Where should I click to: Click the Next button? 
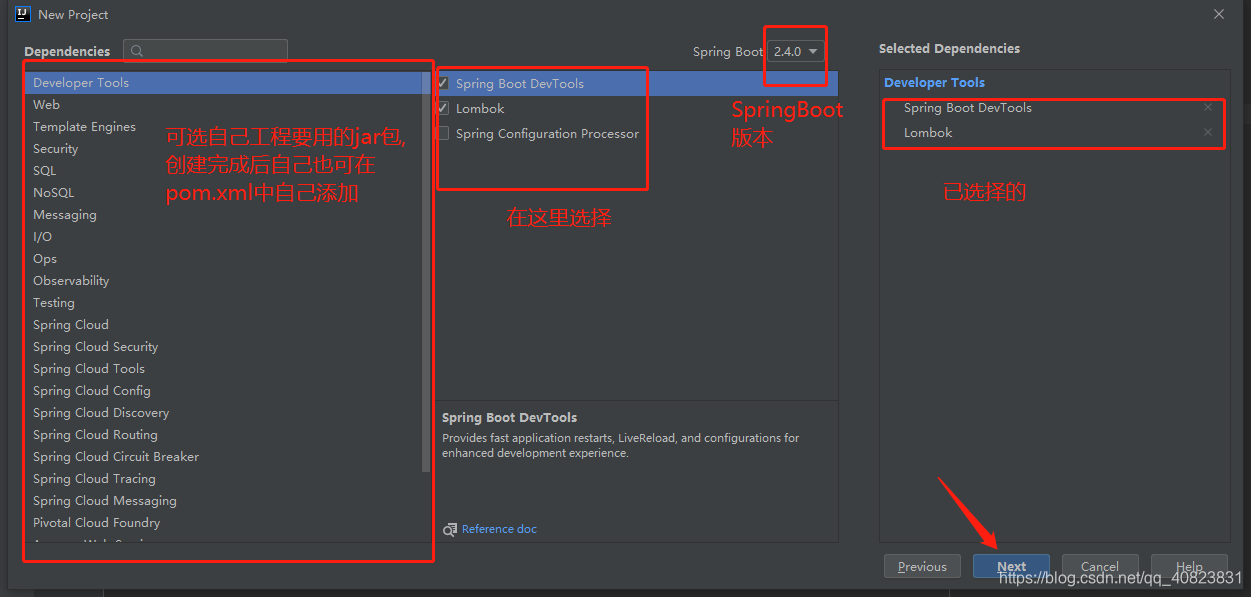coord(1011,566)
